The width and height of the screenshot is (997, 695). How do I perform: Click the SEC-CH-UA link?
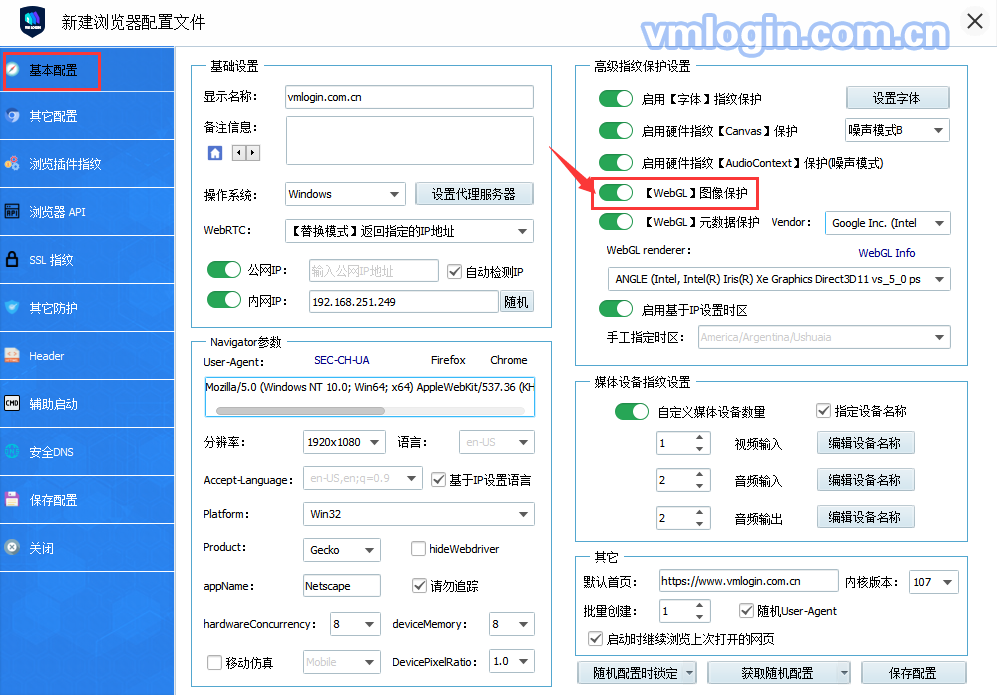(341, 360)
